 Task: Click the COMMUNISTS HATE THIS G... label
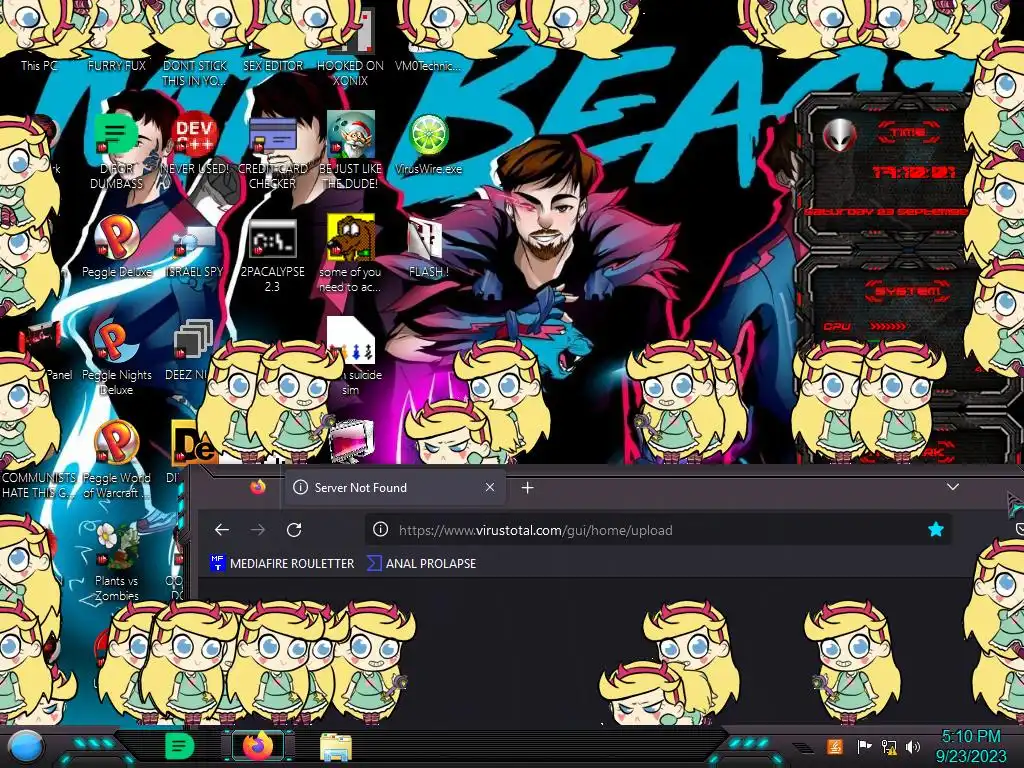pos(39,485)
